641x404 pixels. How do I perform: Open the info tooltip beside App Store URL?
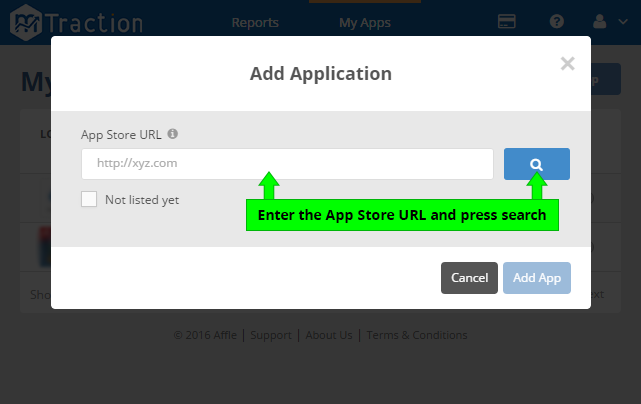point(173,134)
